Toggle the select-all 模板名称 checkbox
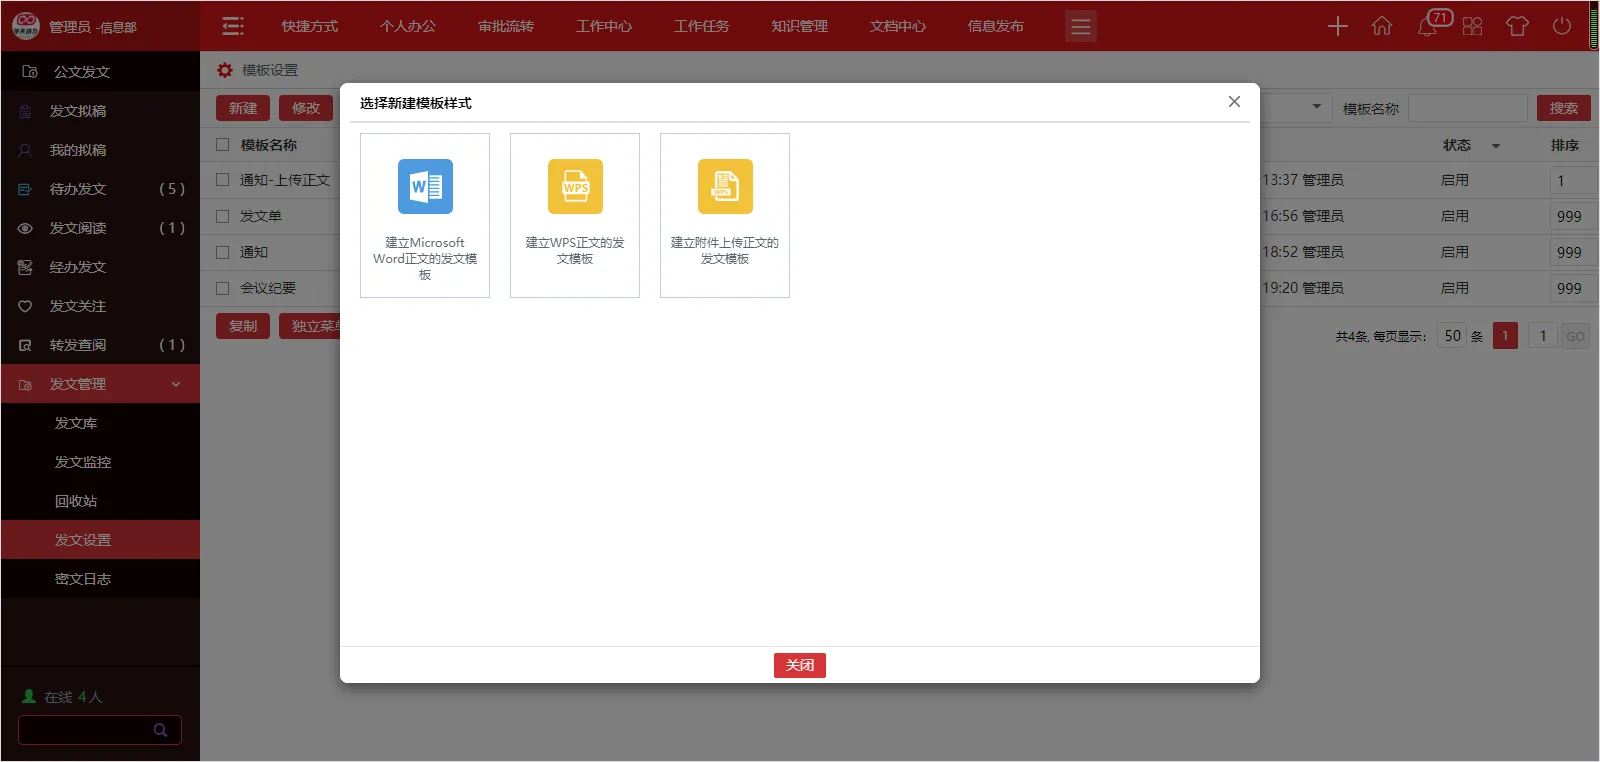This screenshot has height=762, width=1600. 223,145
